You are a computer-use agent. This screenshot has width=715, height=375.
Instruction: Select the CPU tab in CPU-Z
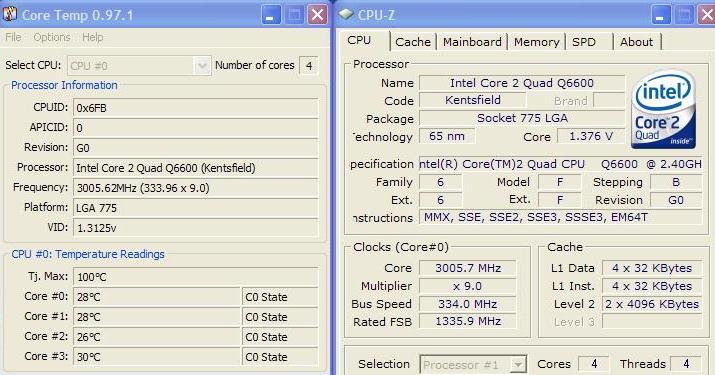tap(359, 40)
